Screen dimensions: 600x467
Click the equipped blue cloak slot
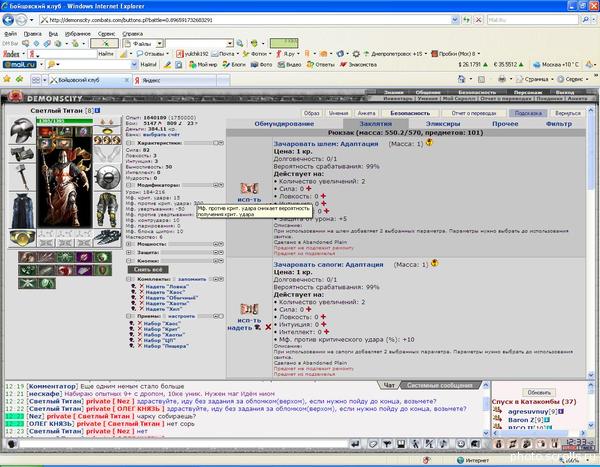(x=22, y=211)
